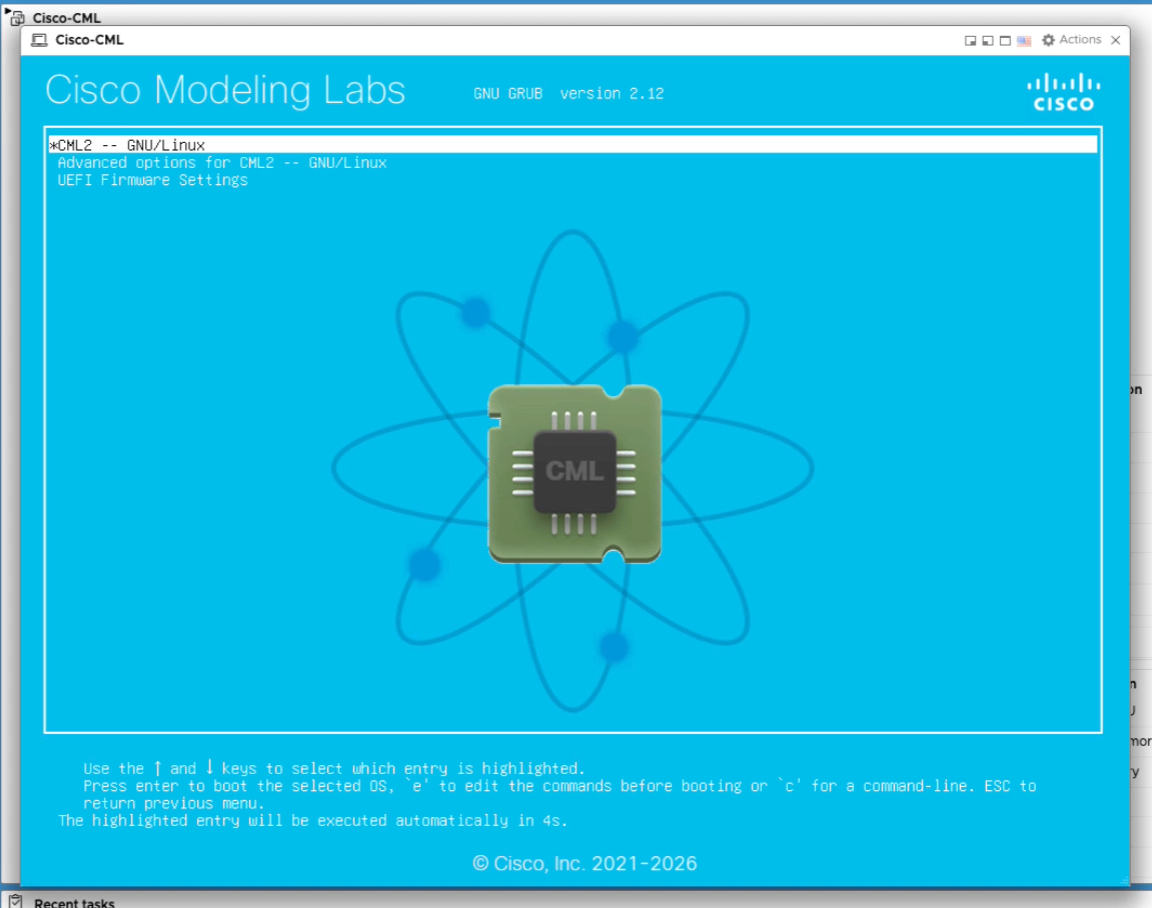
Task: Select the CML2 -- GNU/Linux boot entry
Action: (573, 145)
